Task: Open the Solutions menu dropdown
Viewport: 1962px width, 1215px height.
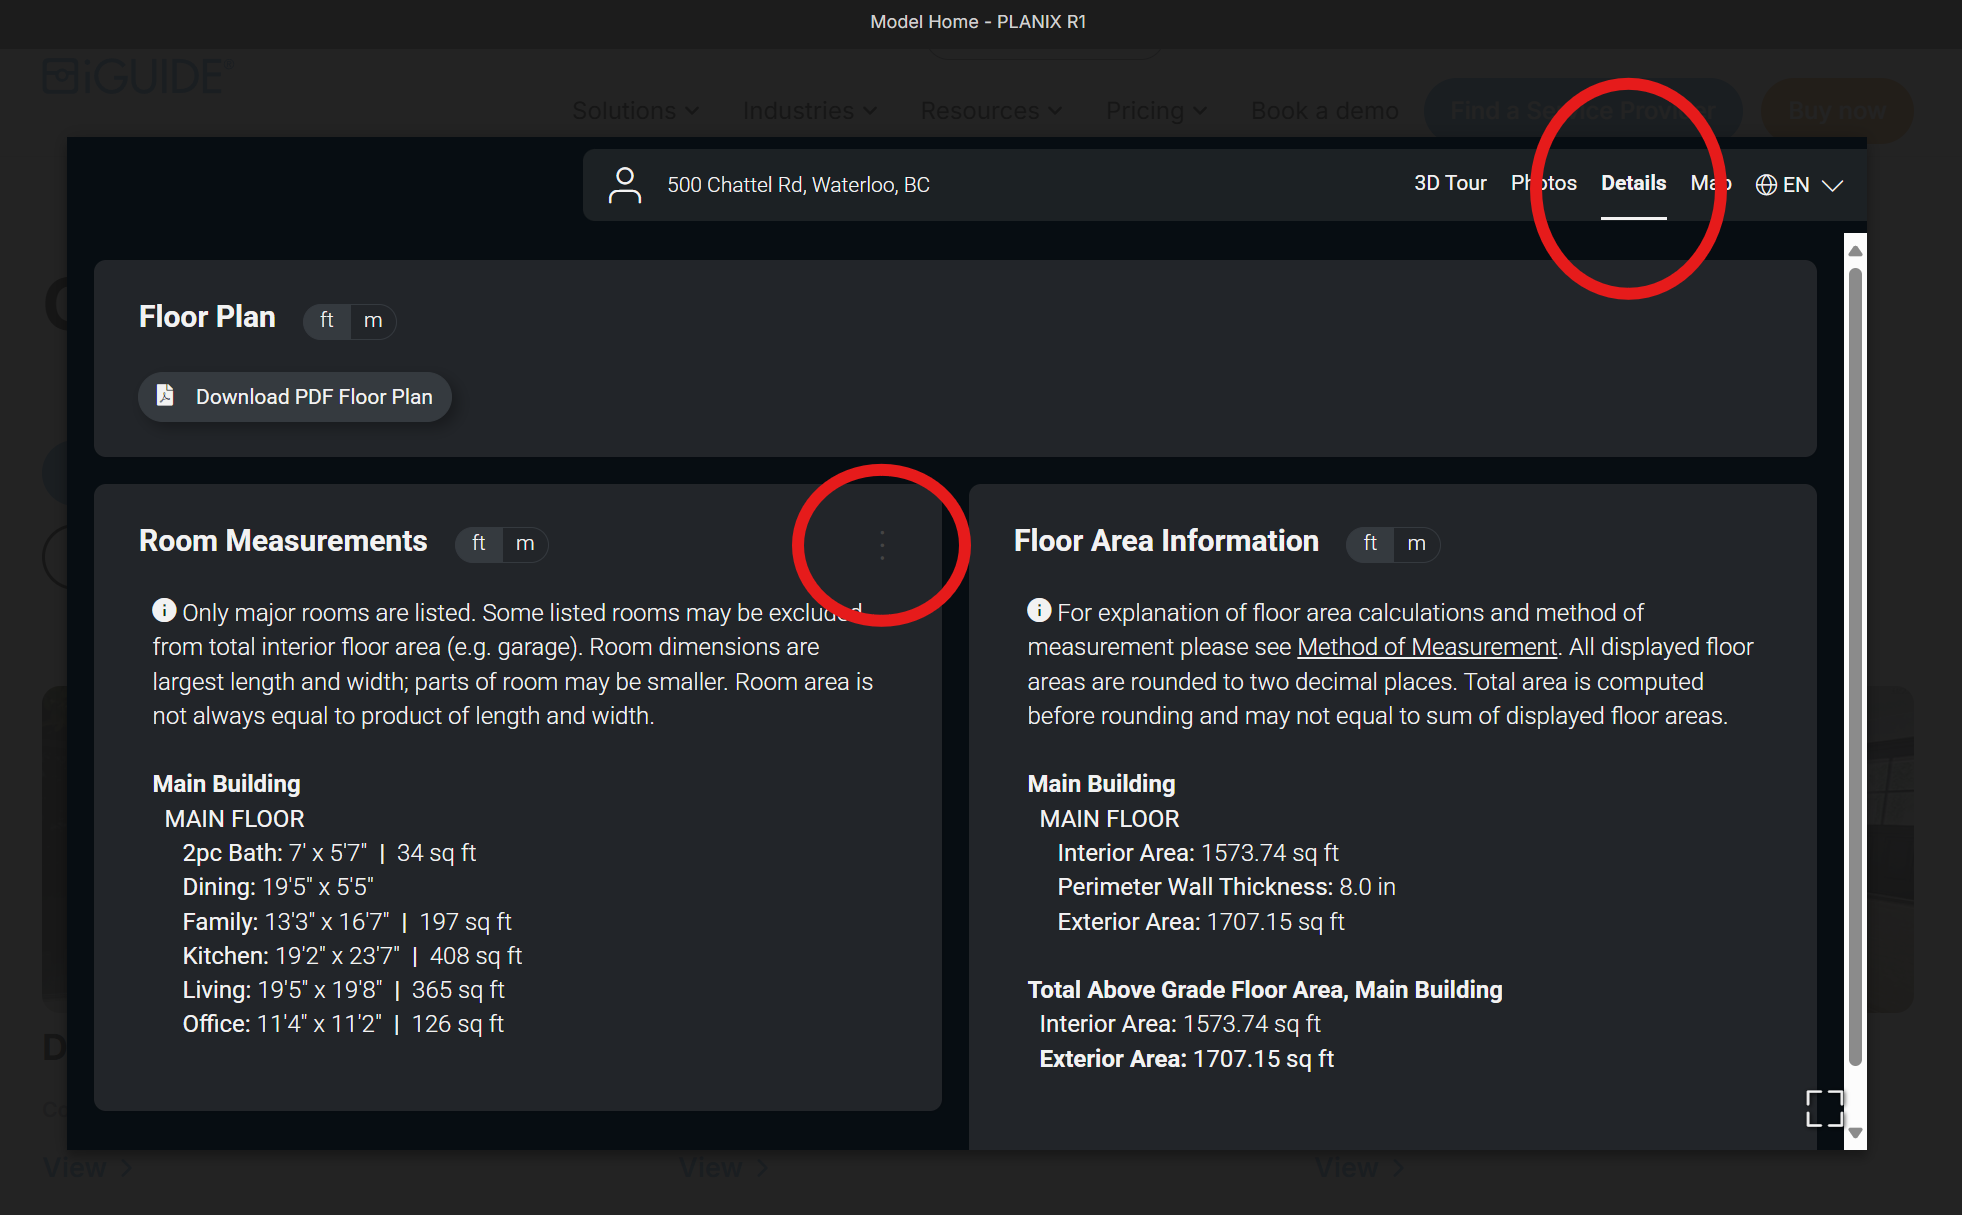Action: tap(635, 111)
